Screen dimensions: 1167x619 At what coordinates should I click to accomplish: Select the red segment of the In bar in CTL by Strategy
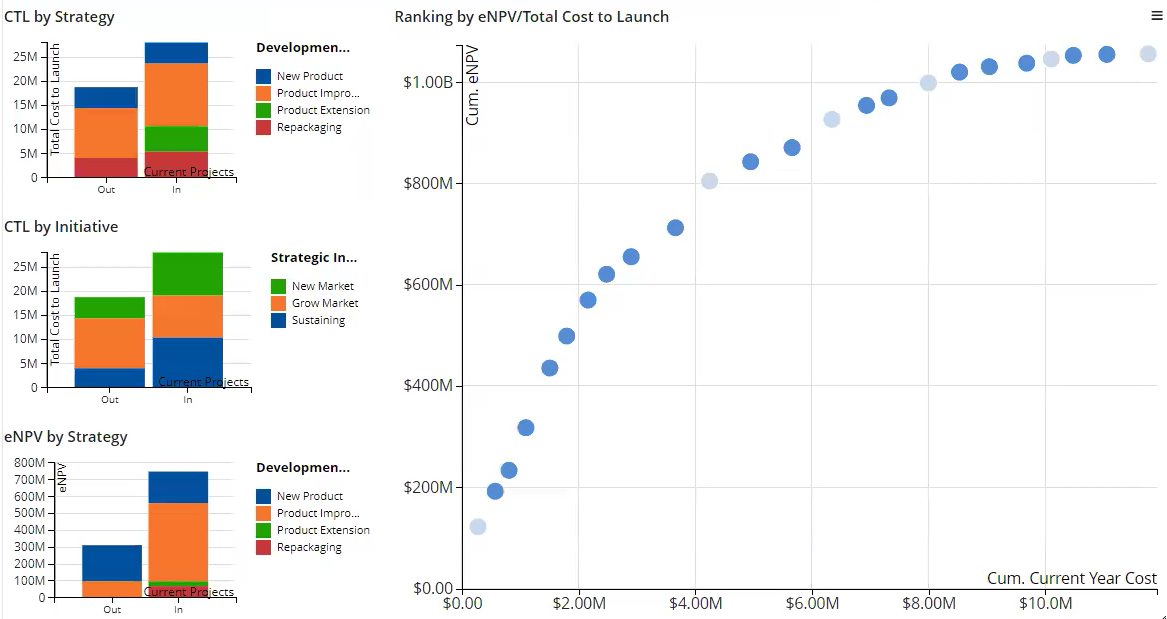[x=176, y=164]
